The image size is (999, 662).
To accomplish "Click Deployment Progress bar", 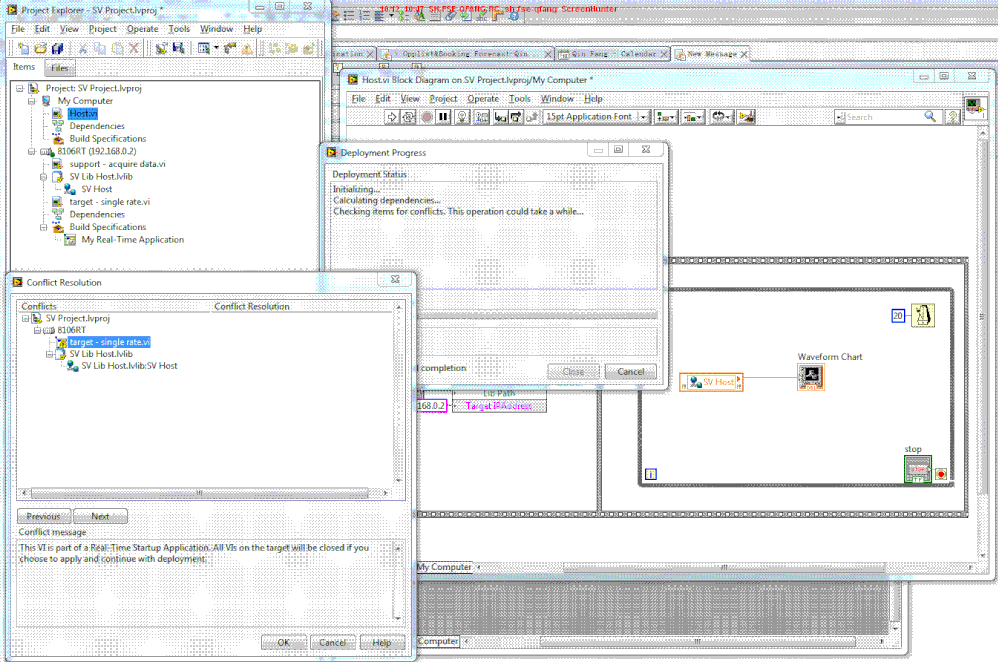I will pos(537,315).
